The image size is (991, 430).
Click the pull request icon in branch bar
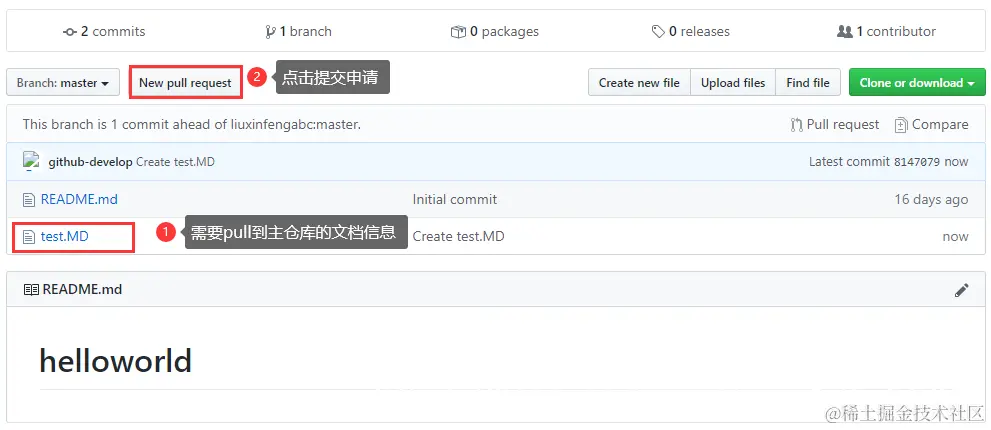coord(796,125)
